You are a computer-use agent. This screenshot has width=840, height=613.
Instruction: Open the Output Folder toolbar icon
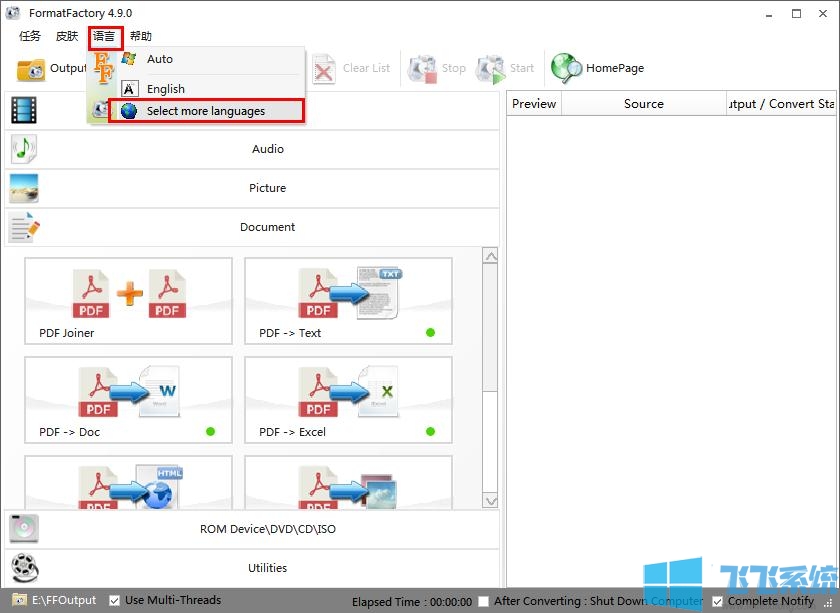click(x=31, y=69)
